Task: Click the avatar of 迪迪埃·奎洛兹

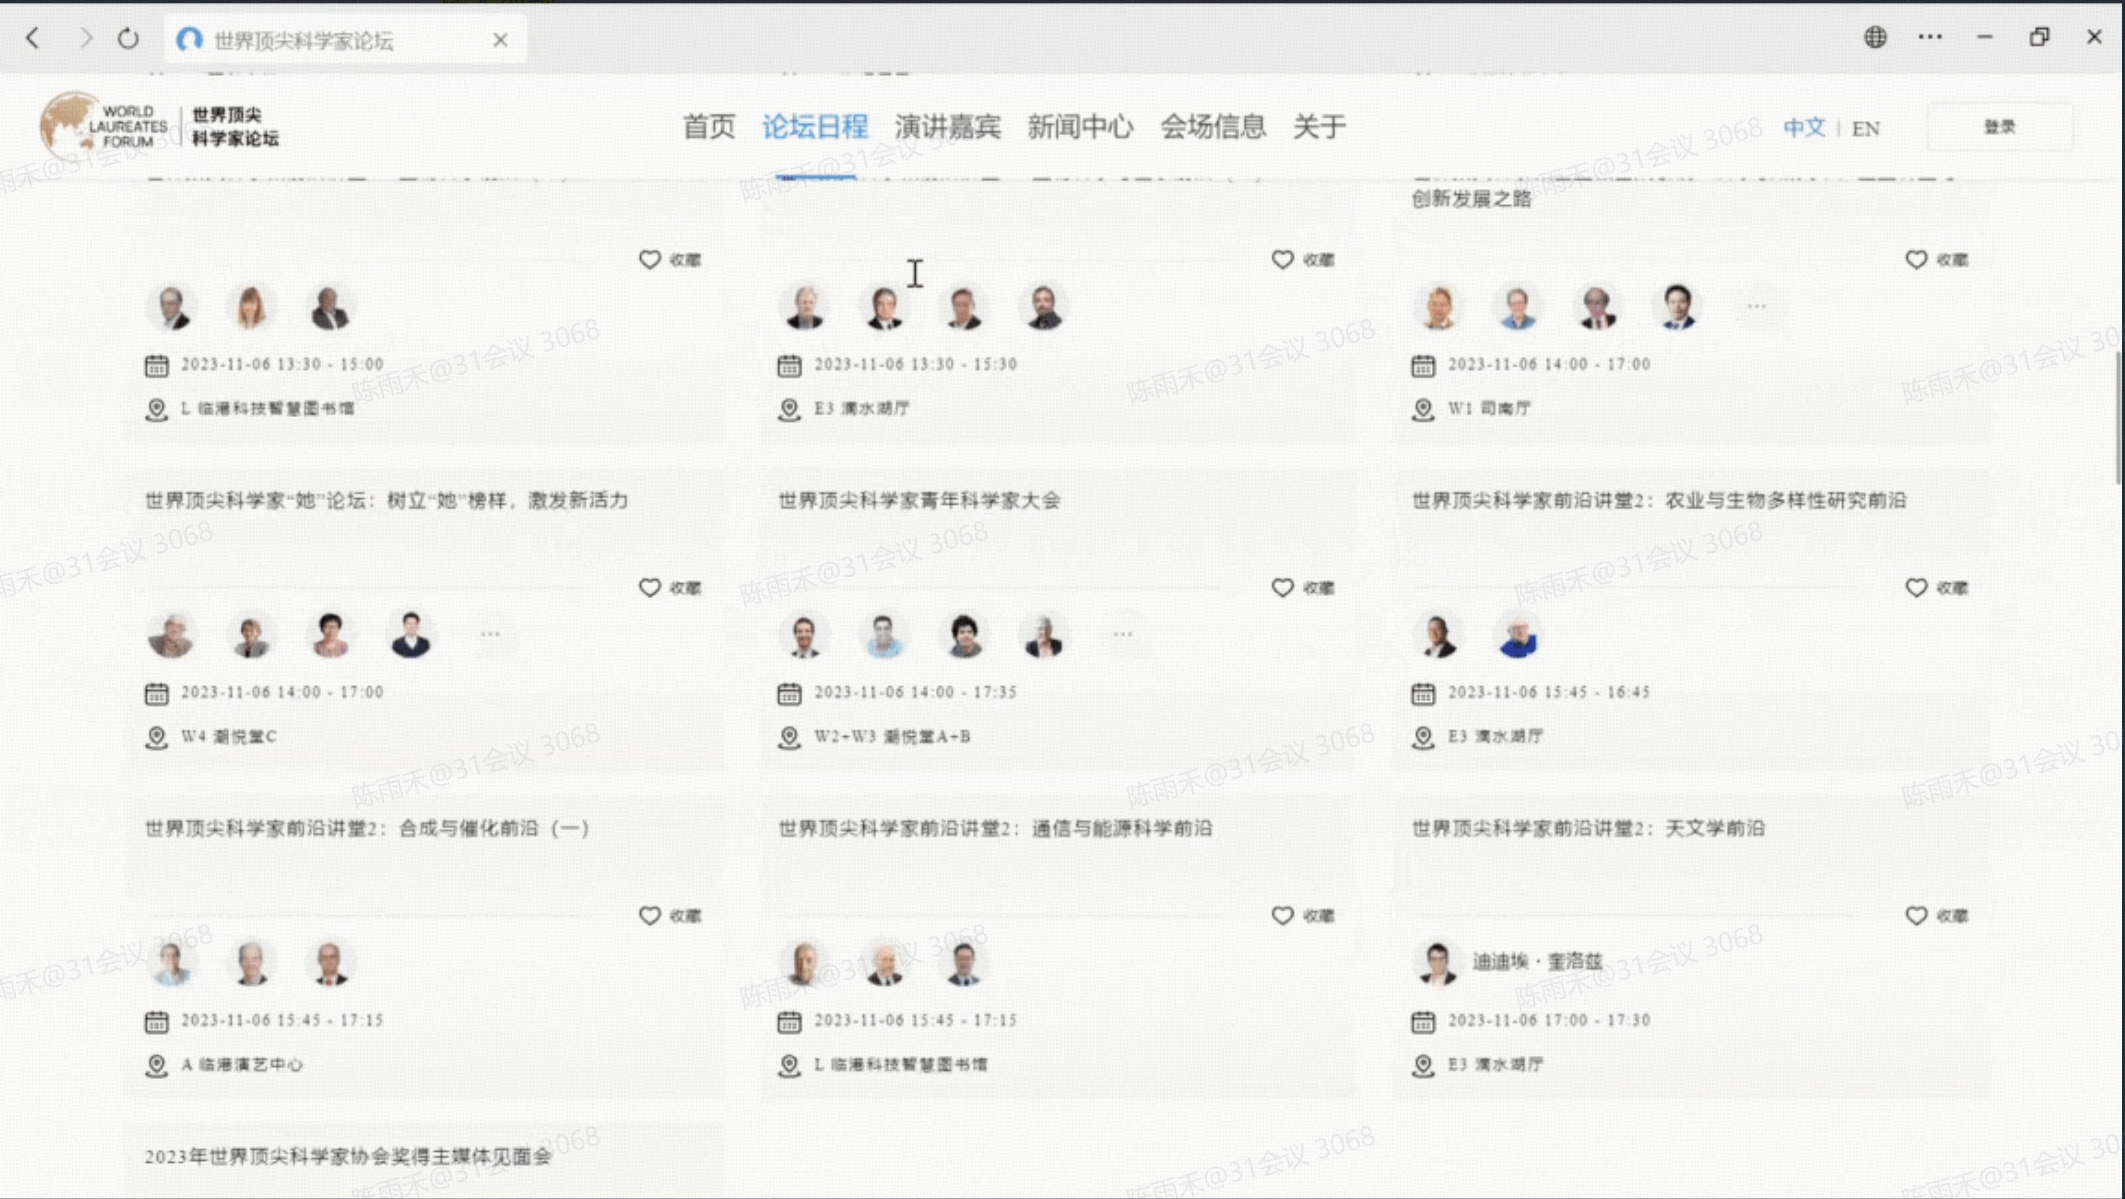Action: (x=1438, y=961)
